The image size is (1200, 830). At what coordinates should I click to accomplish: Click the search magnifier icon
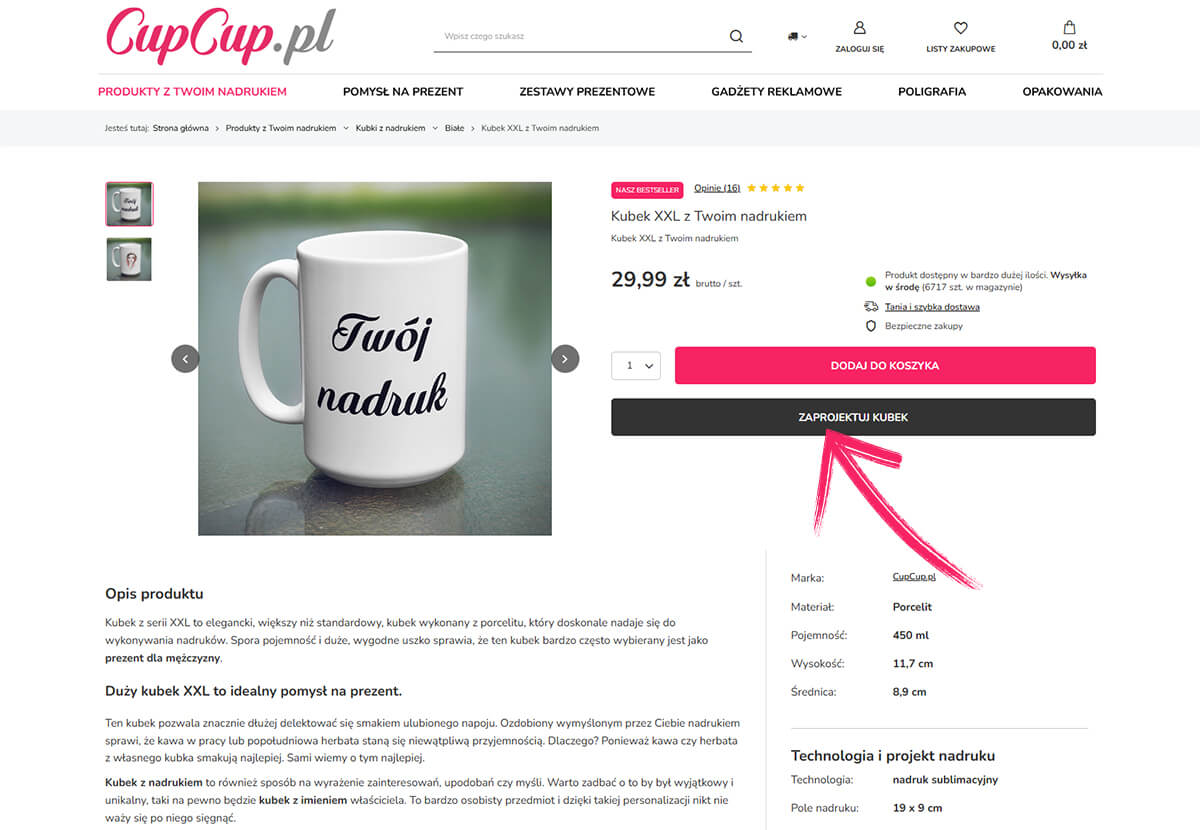736,36
